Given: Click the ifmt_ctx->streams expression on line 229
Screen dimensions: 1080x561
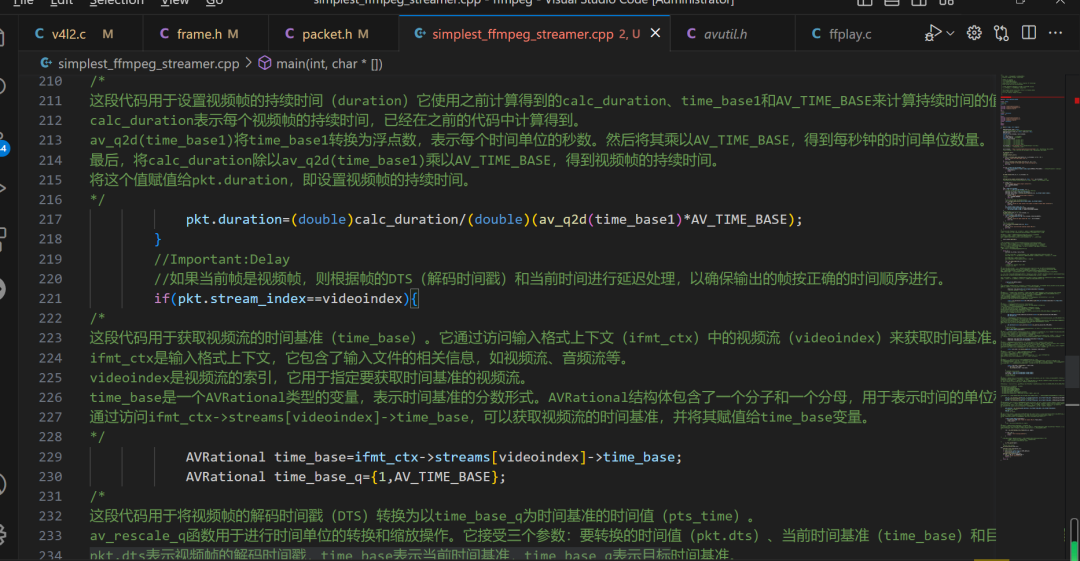Looking at the screenshot, I should [422, 457].
